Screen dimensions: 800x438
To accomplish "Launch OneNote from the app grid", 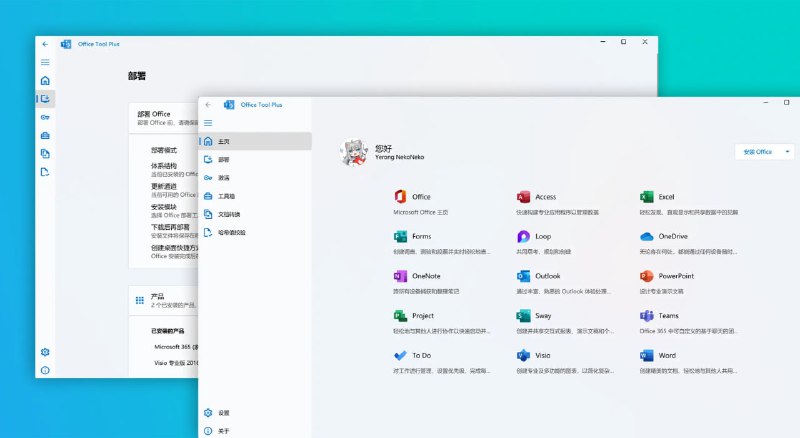I will 400,276.
